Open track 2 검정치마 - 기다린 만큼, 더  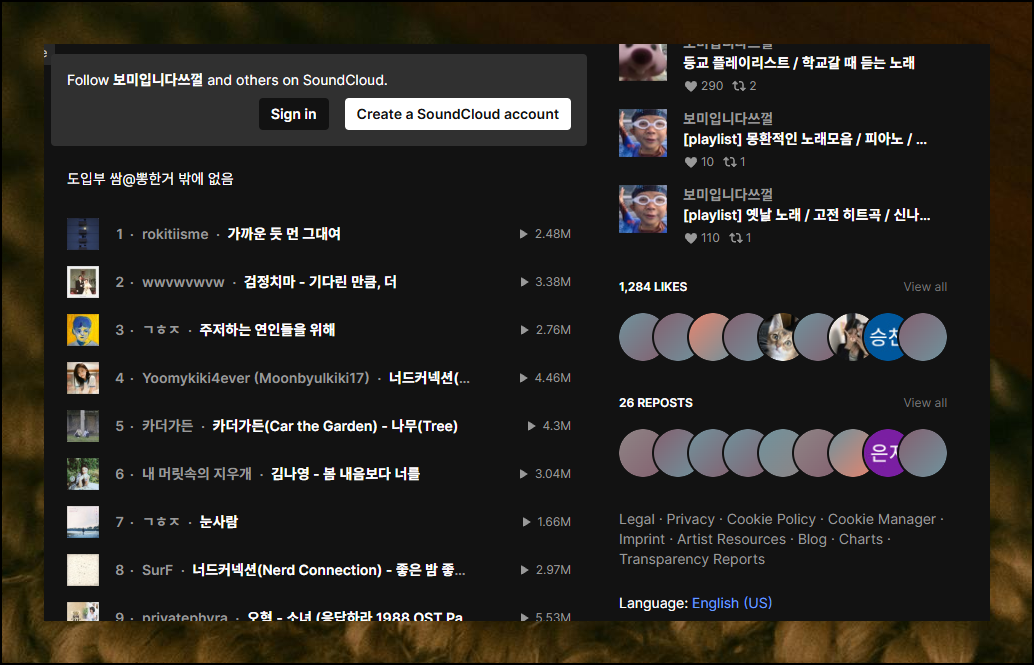(320, 282)
